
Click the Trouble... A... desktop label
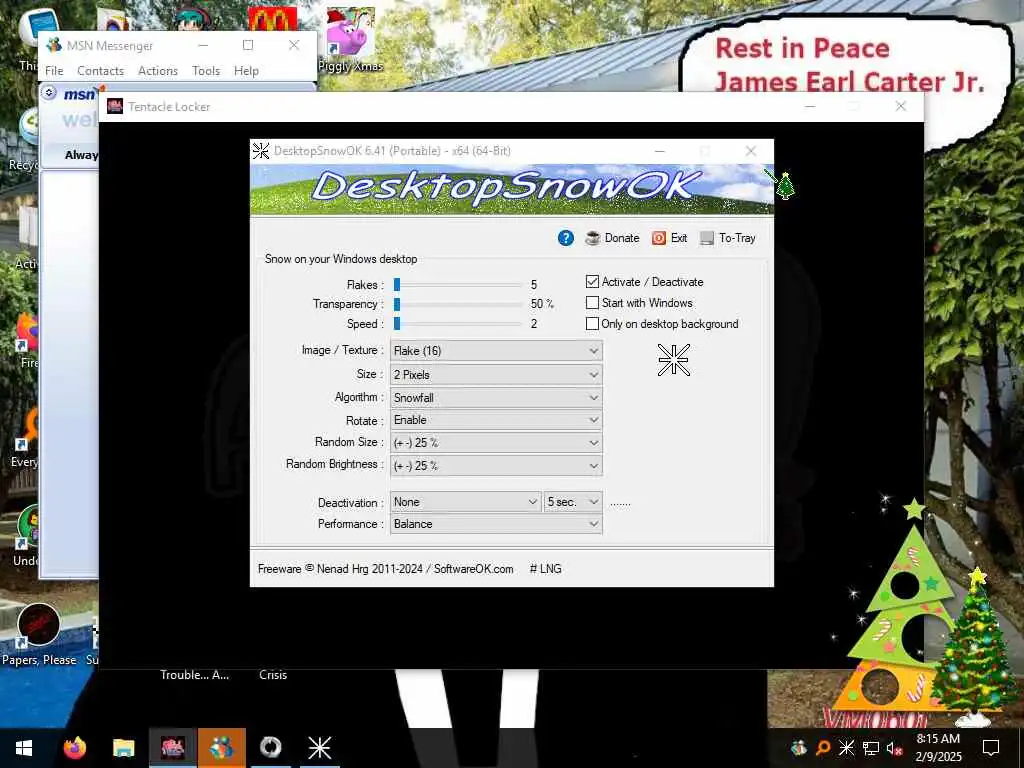(x=195, y=675)
